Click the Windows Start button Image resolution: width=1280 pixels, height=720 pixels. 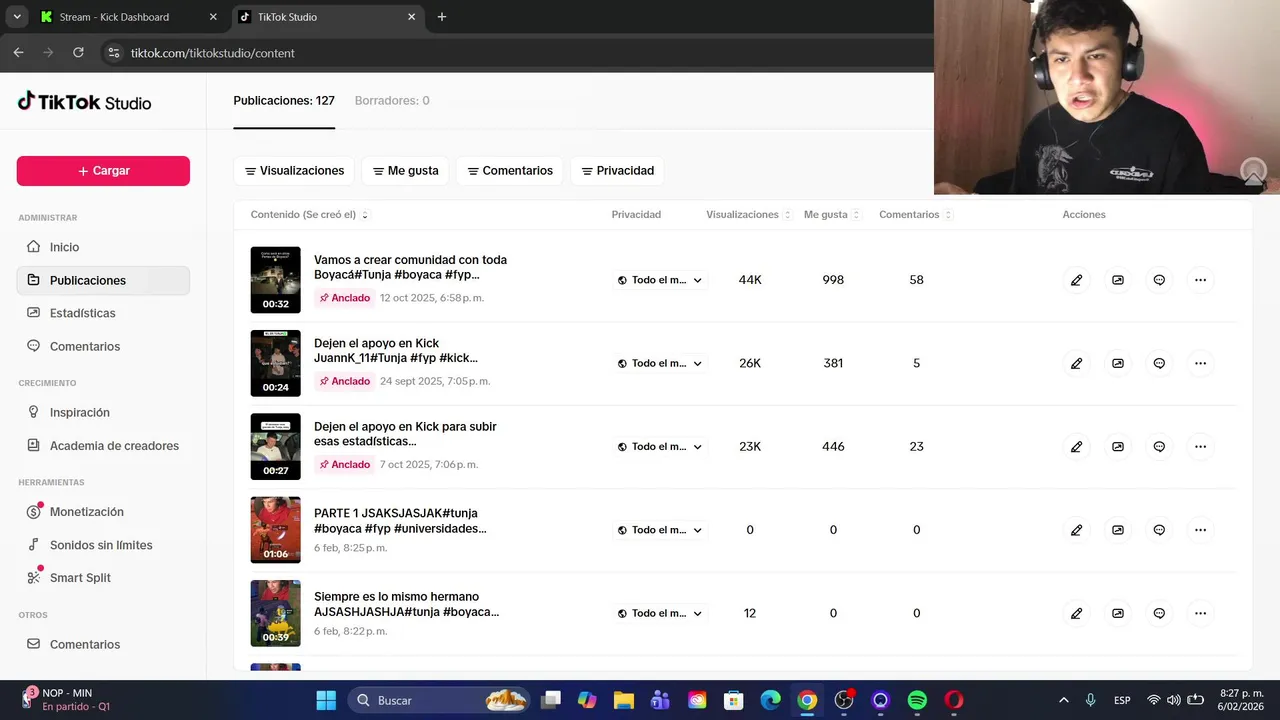(326, 700)
